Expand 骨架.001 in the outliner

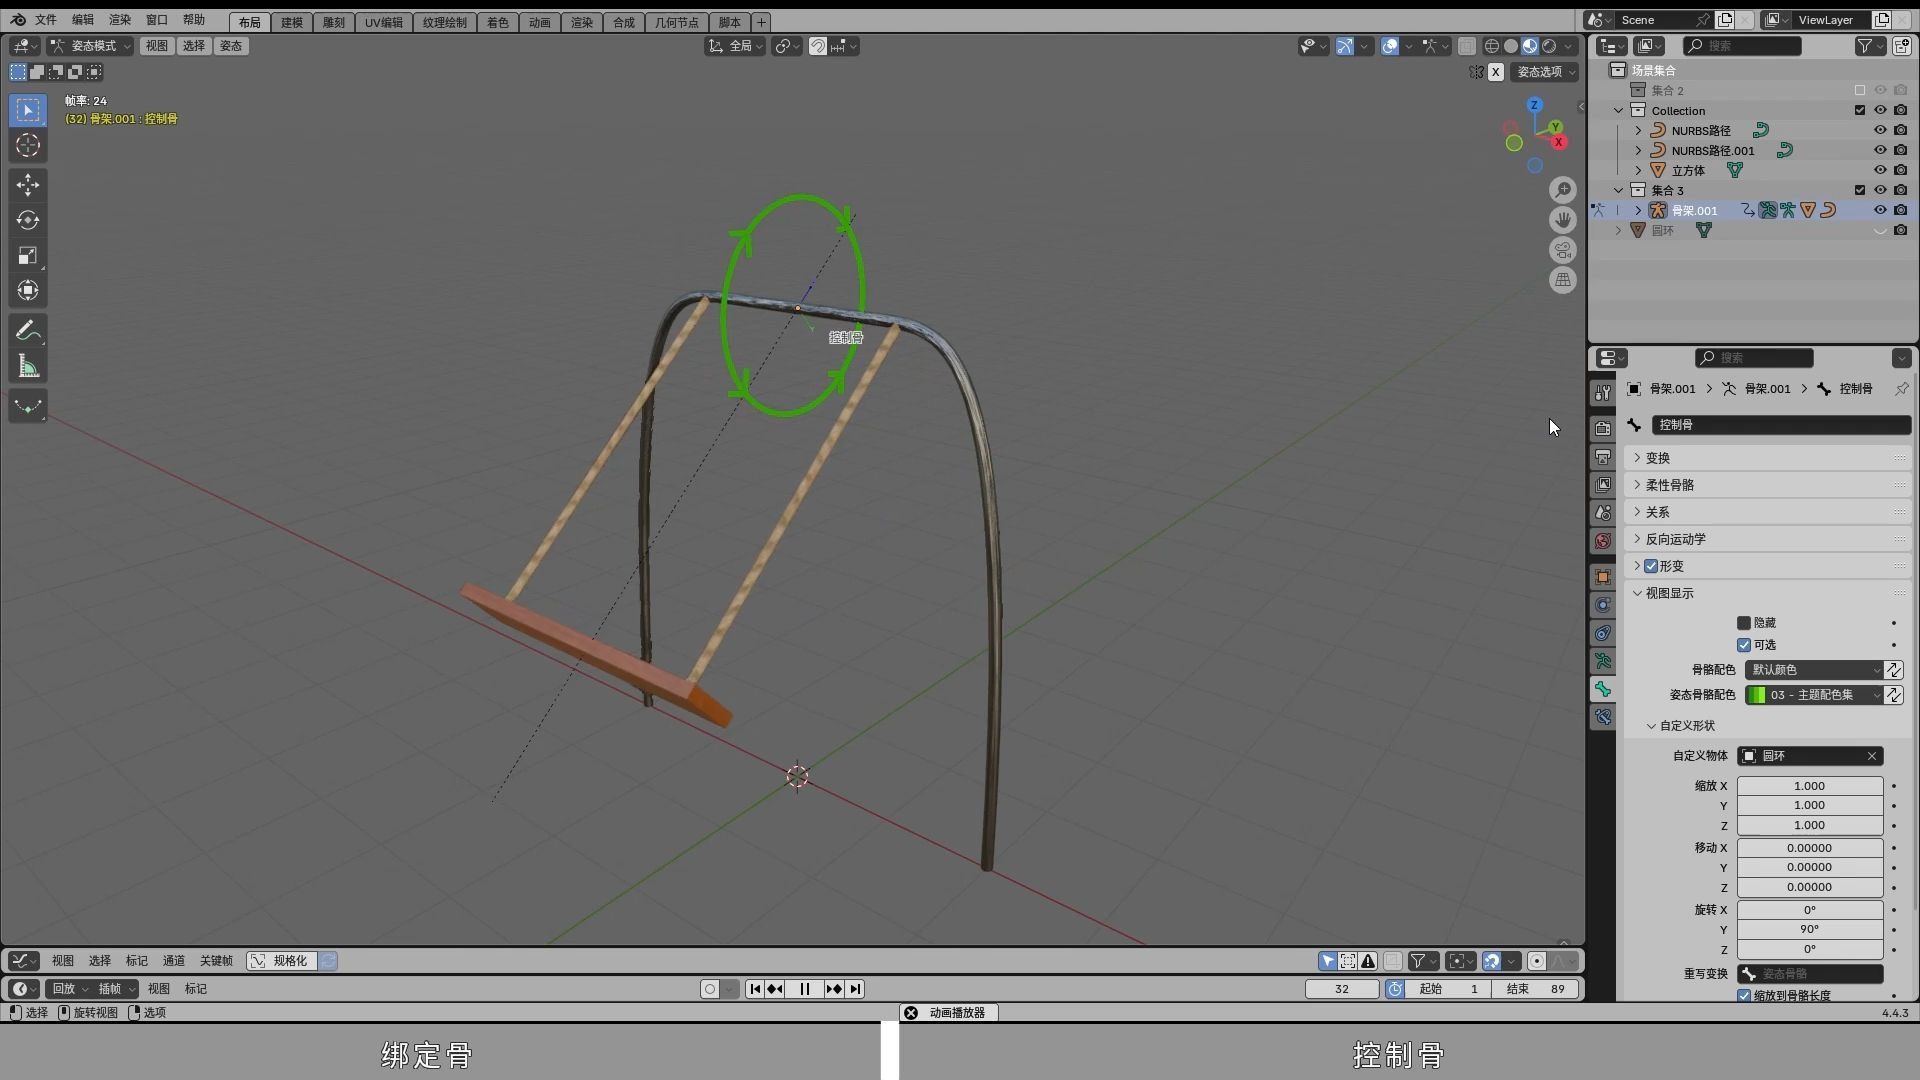coord(1637,210)
